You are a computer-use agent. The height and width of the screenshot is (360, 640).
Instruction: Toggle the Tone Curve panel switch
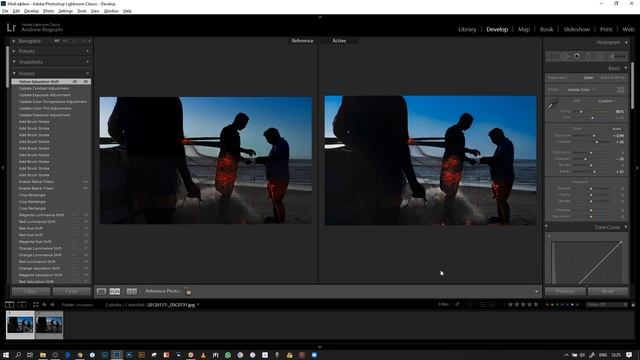547,227
